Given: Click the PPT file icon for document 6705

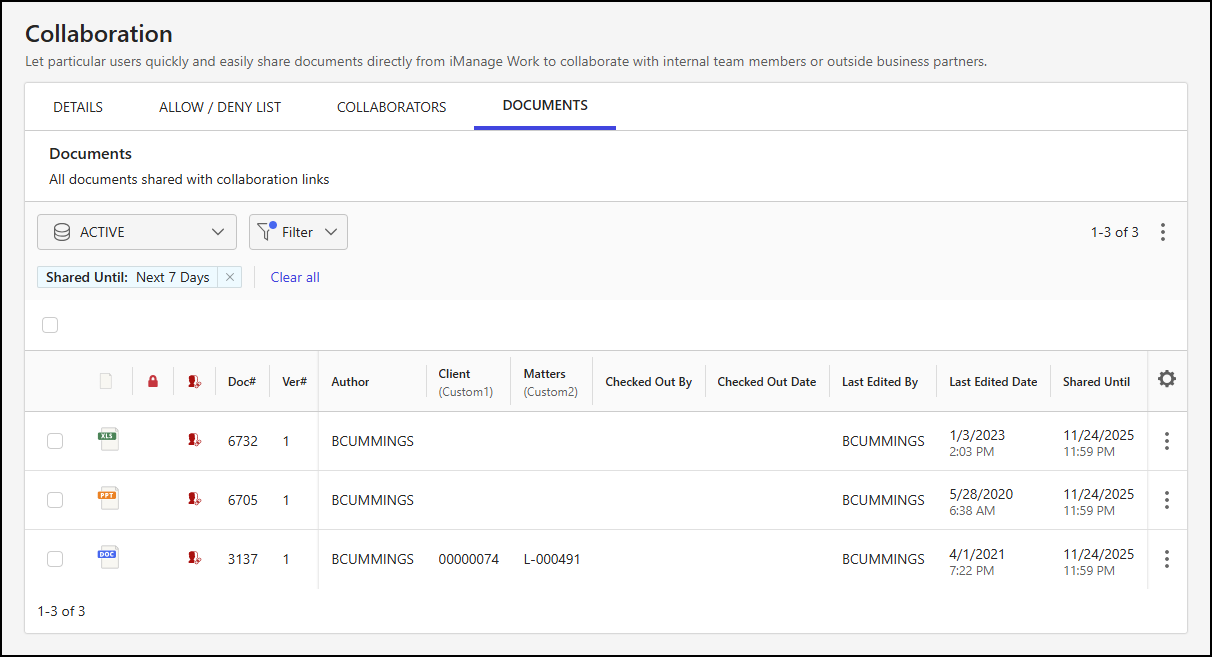Looking at the screenshot, I should (x=108, y=497).
